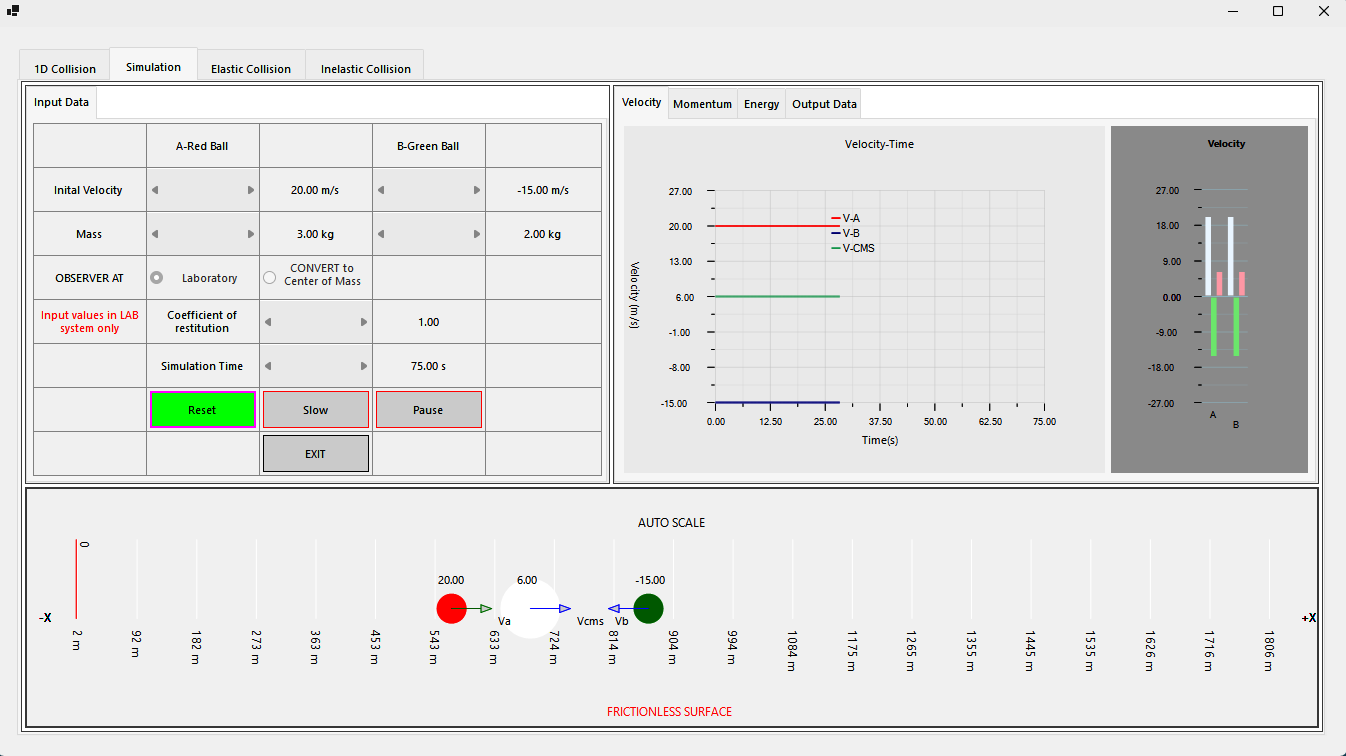1346x756 pixels.
Task: Increase Red Ball initial velocity with right arrow
Action: pyautogui.click(x=251, y=190)
